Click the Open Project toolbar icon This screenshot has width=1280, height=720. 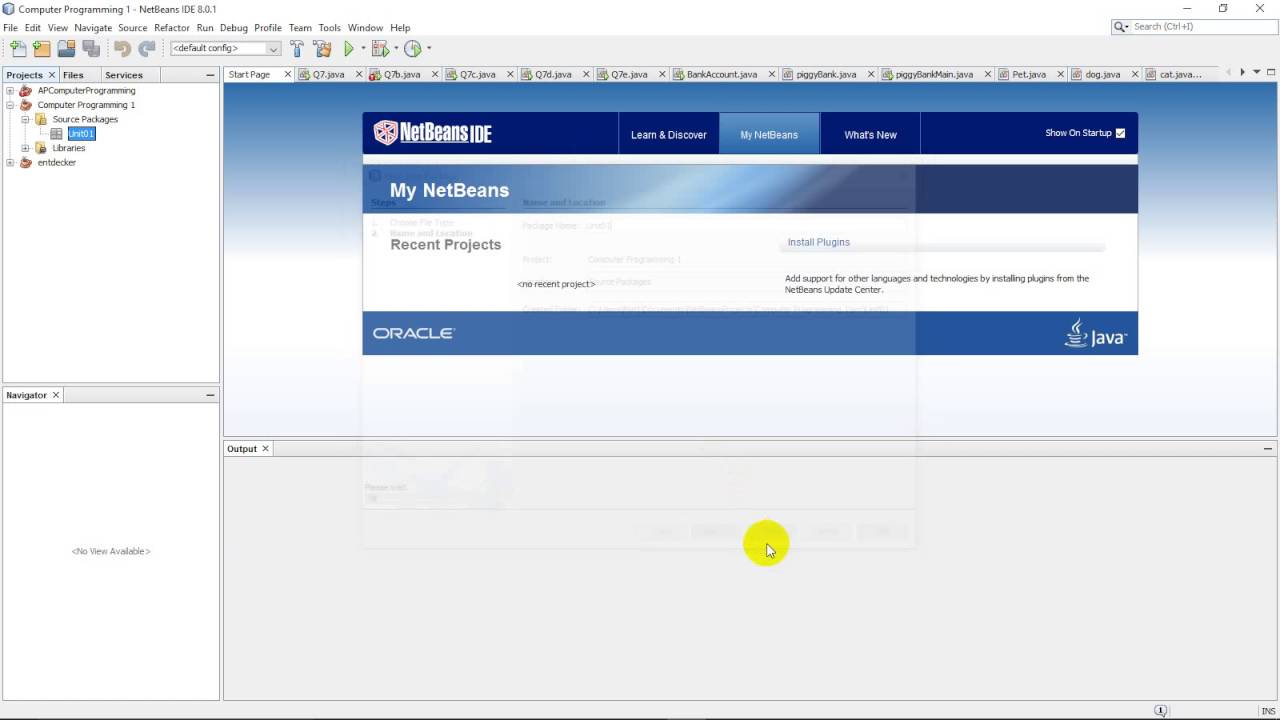tap(66, 48)
